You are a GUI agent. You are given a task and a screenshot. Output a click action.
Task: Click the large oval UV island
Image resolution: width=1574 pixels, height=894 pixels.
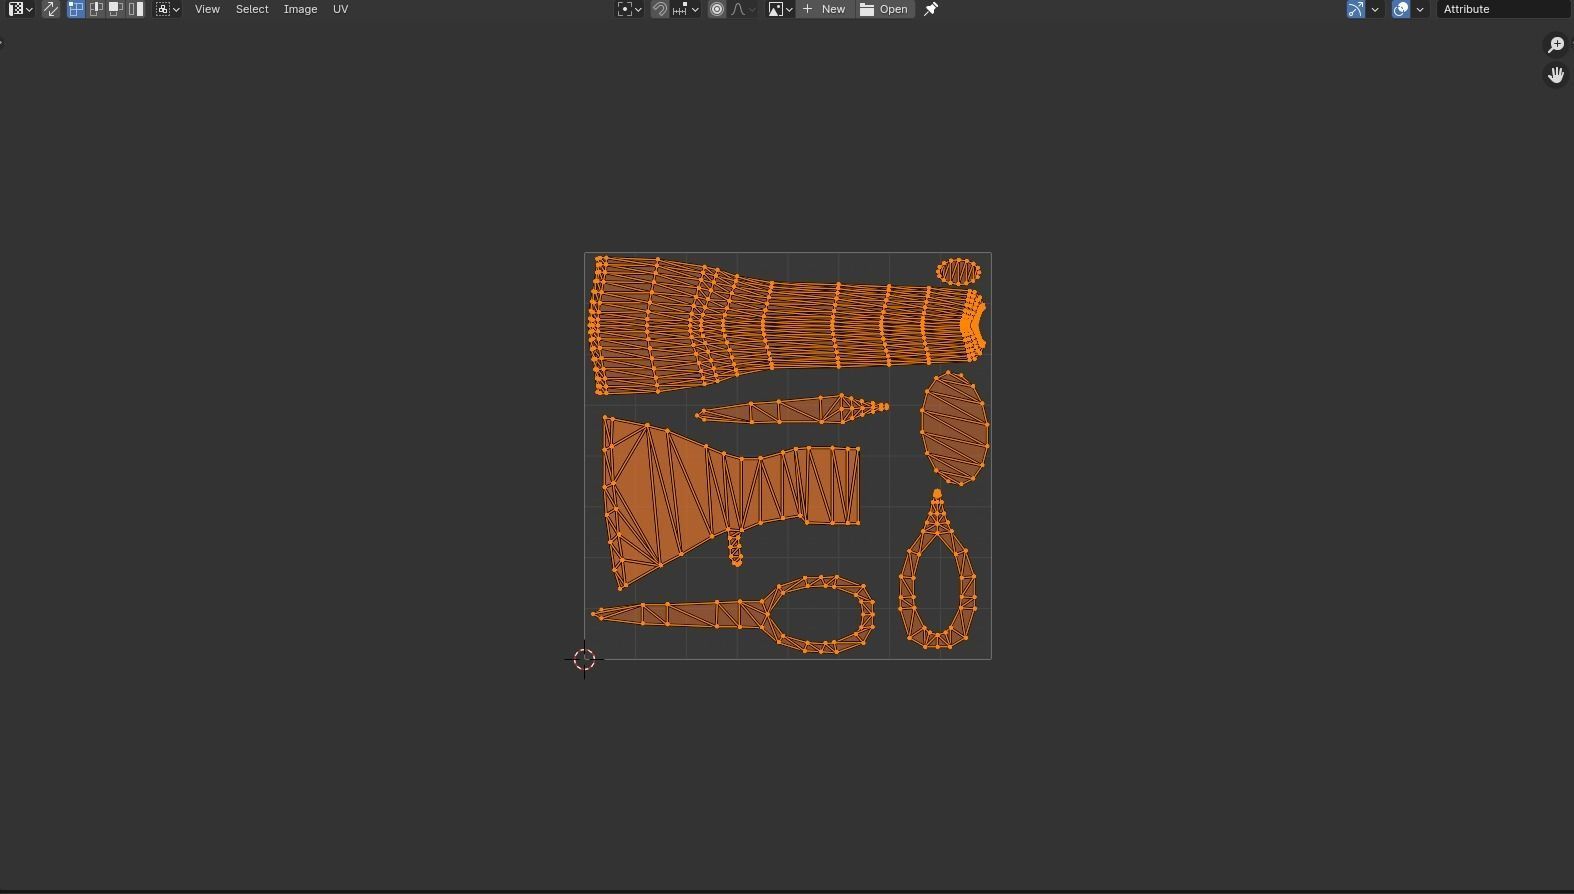(954, 428)
